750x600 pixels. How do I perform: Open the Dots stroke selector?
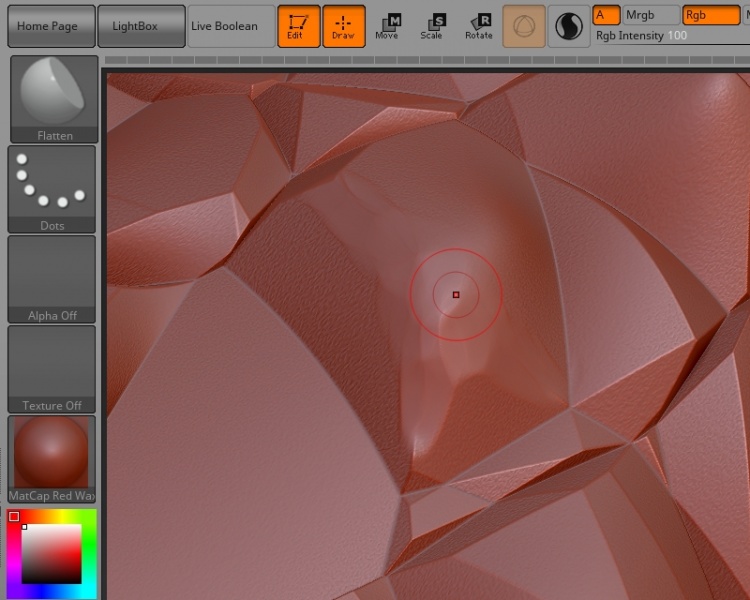(52, 189)
